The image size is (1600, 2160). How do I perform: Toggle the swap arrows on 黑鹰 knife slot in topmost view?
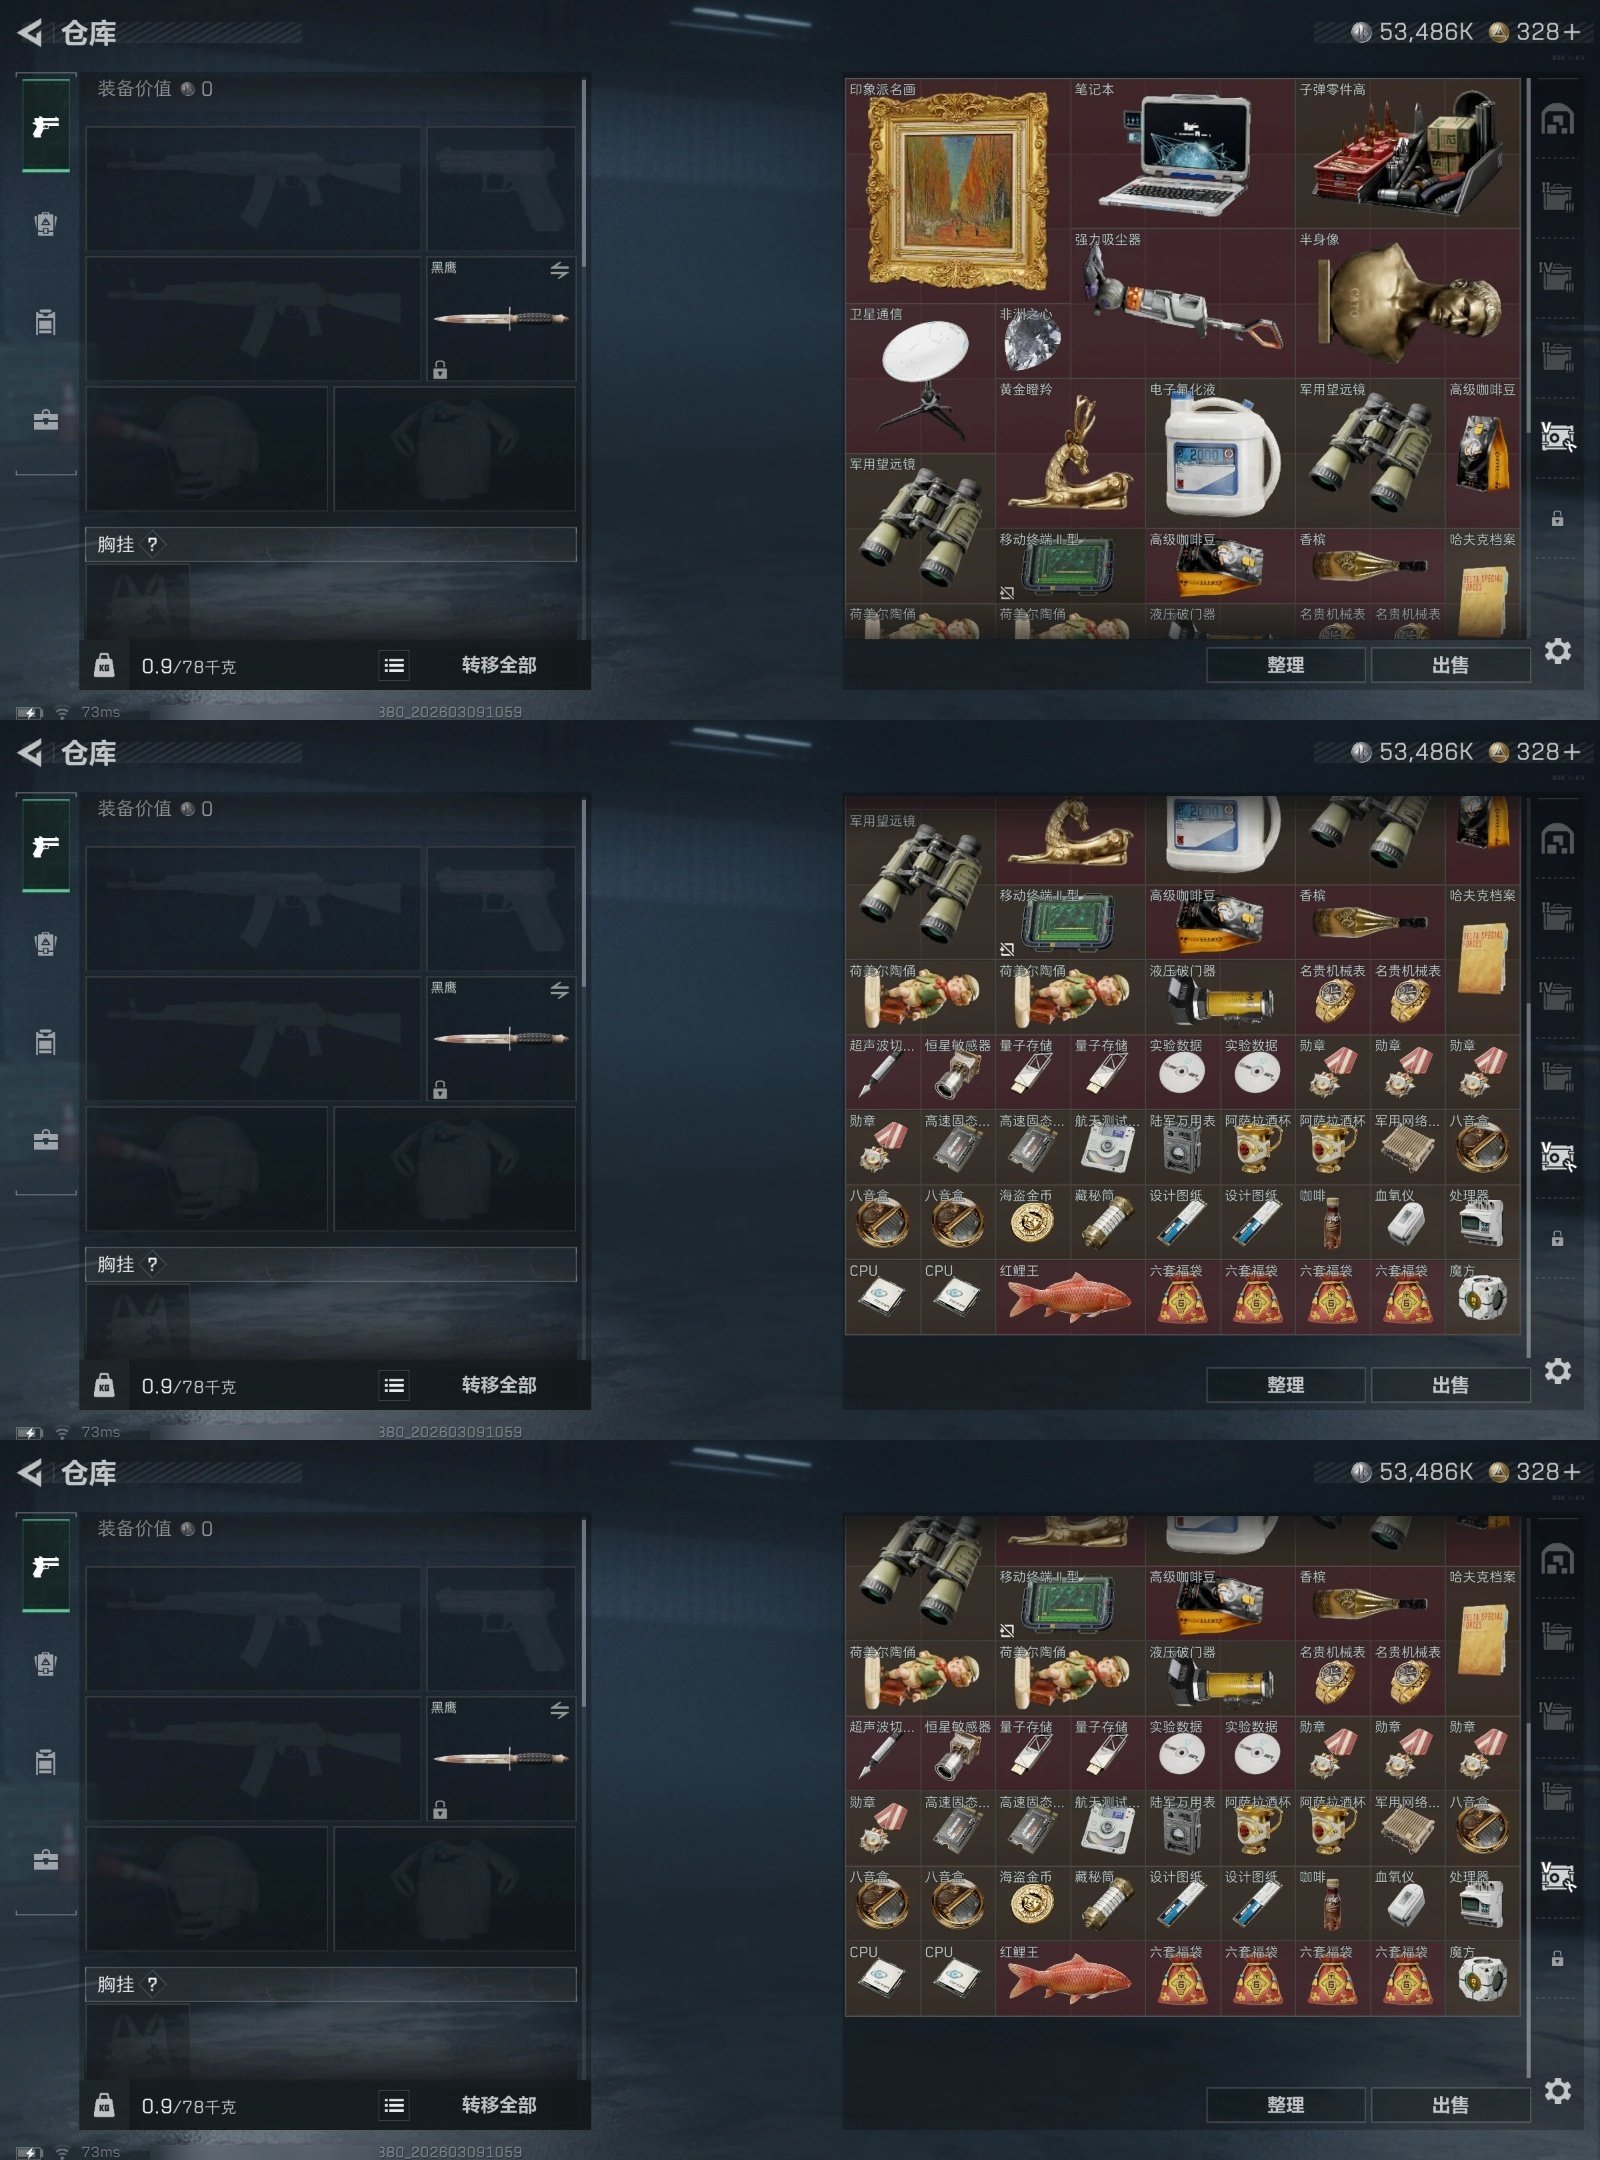point(559,270)
